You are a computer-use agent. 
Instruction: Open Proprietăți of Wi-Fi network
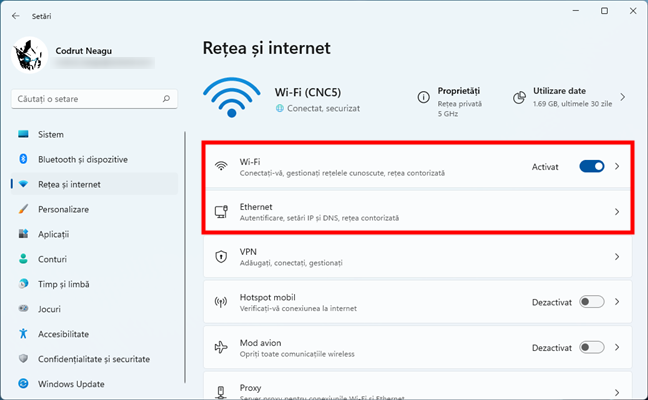450,101
